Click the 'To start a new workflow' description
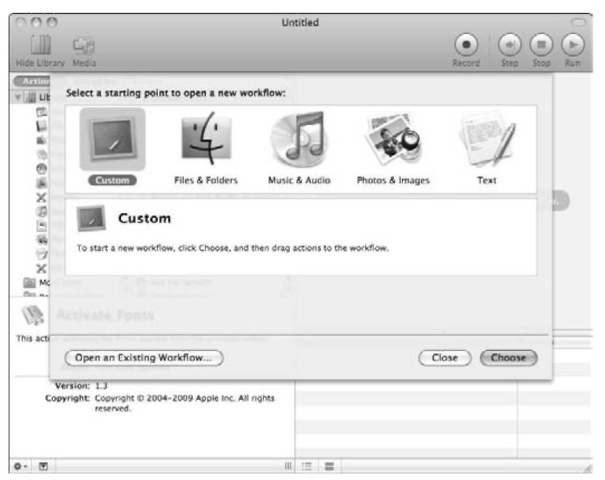This screenshot has width=605, height=480. click(x=232, y=248)
